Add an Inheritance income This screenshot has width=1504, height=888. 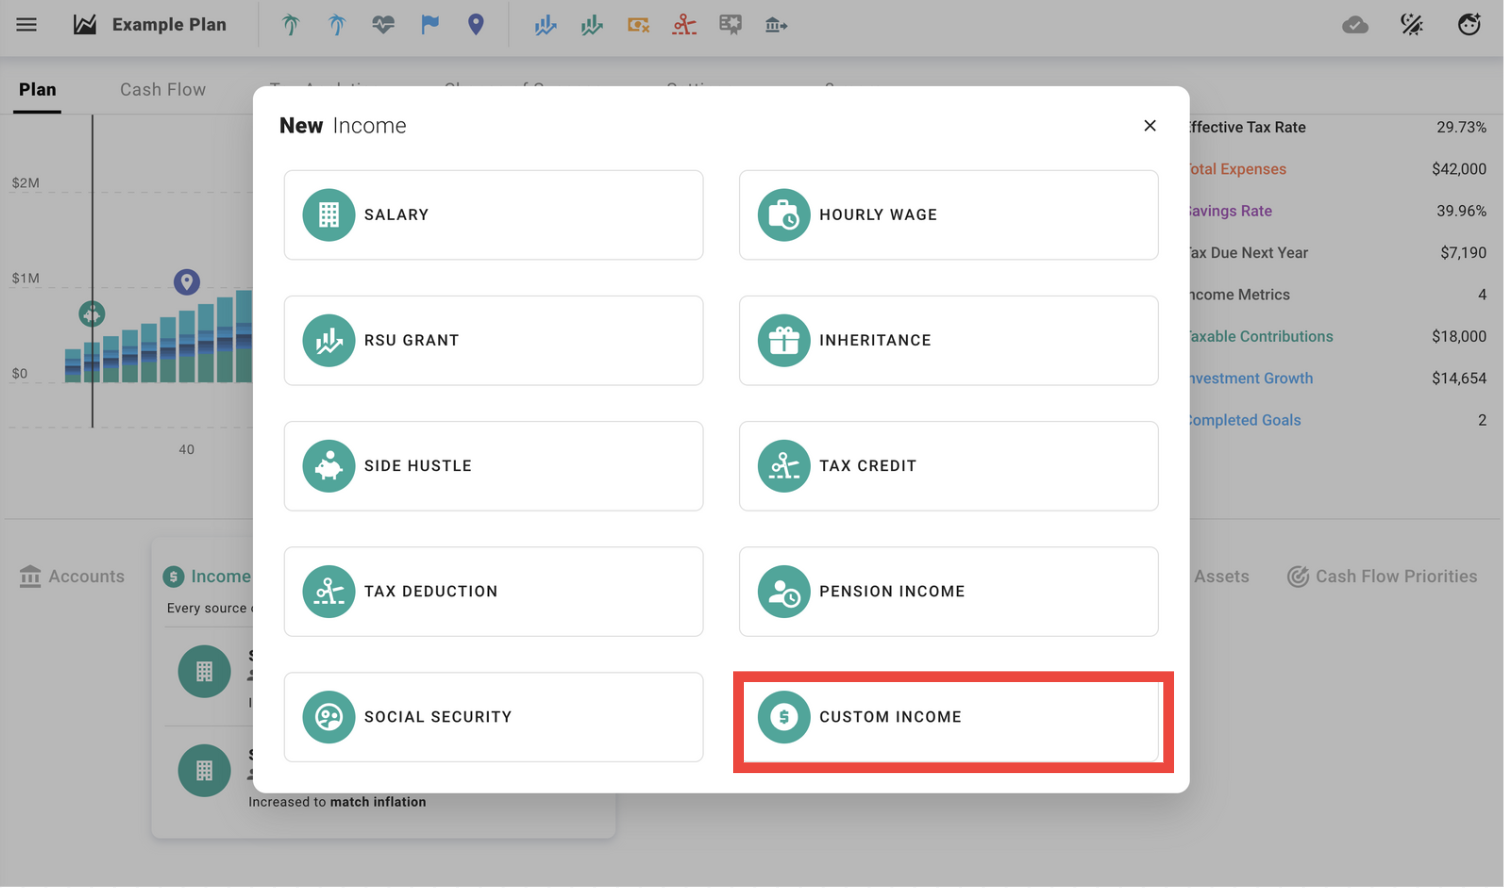[949, 340]
